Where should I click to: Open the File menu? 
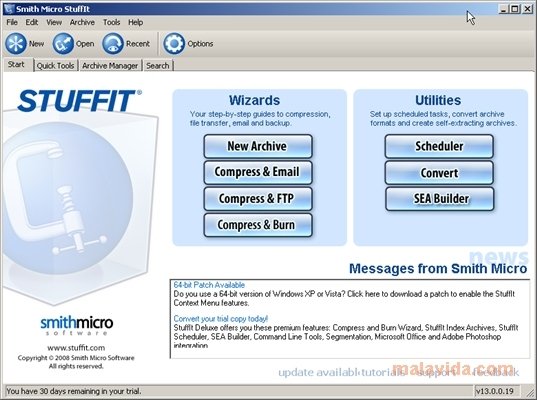click(12, 22)
